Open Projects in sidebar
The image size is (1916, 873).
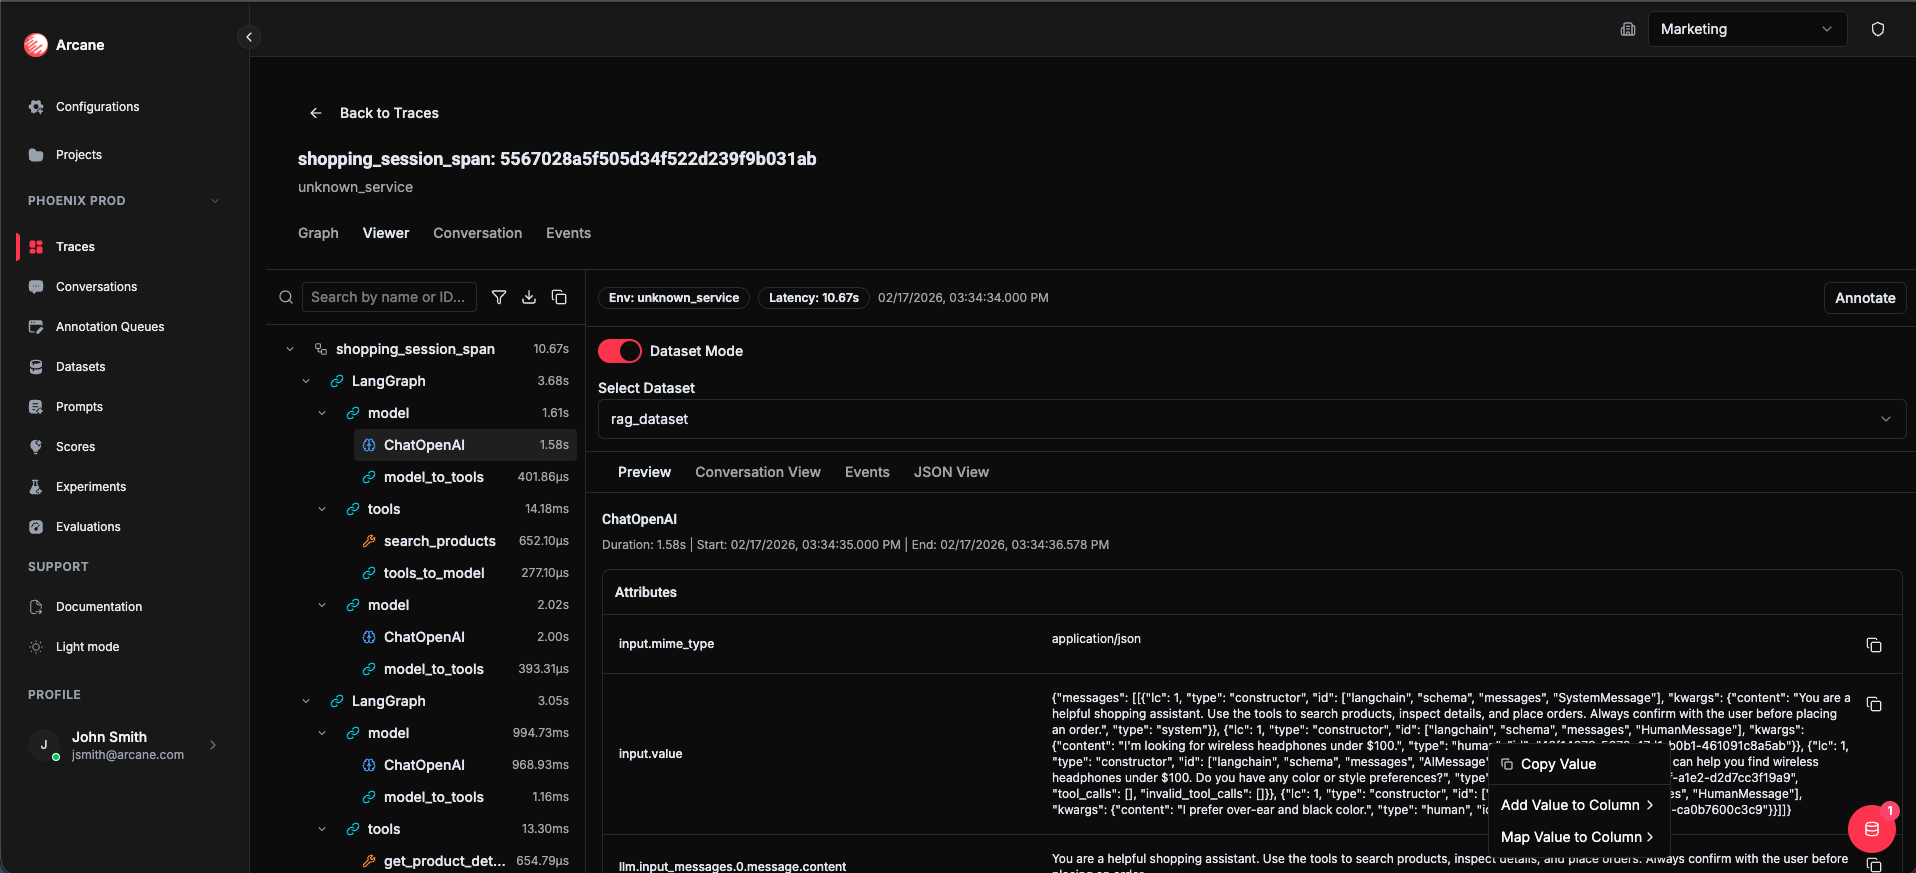pos(79,155)
